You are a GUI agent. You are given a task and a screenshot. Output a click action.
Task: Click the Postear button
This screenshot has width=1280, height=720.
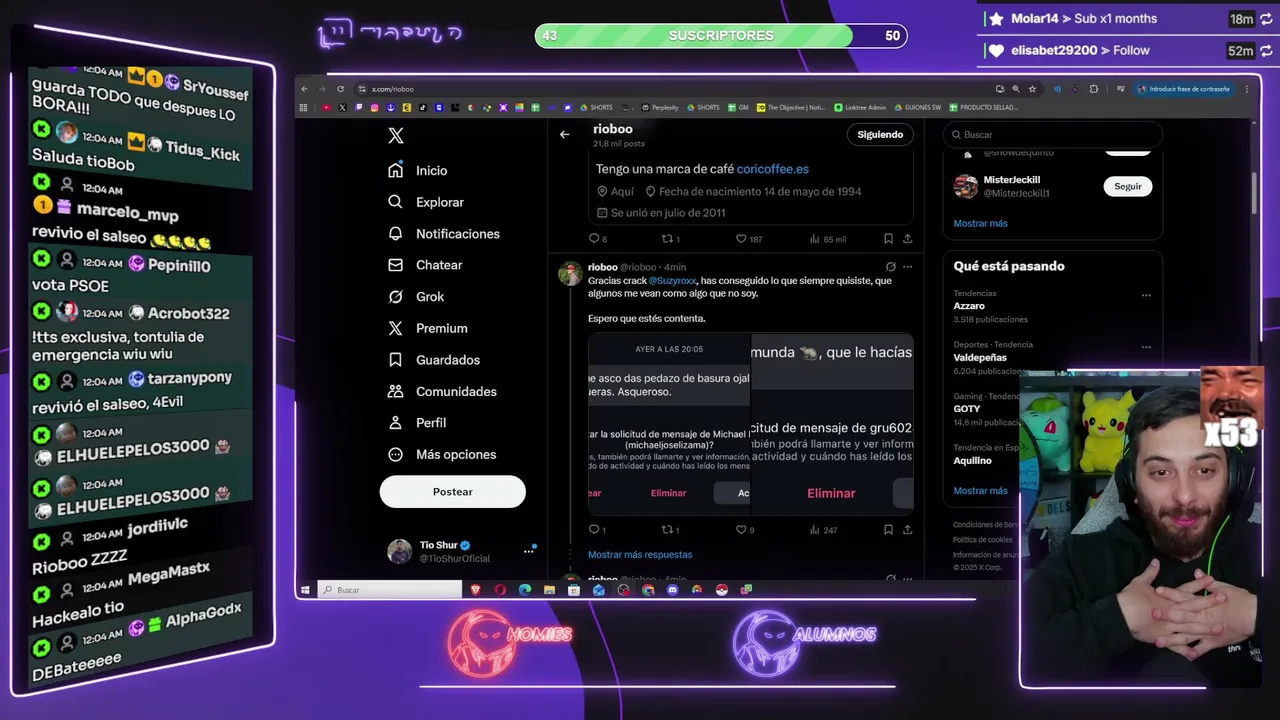pos(452,492)
